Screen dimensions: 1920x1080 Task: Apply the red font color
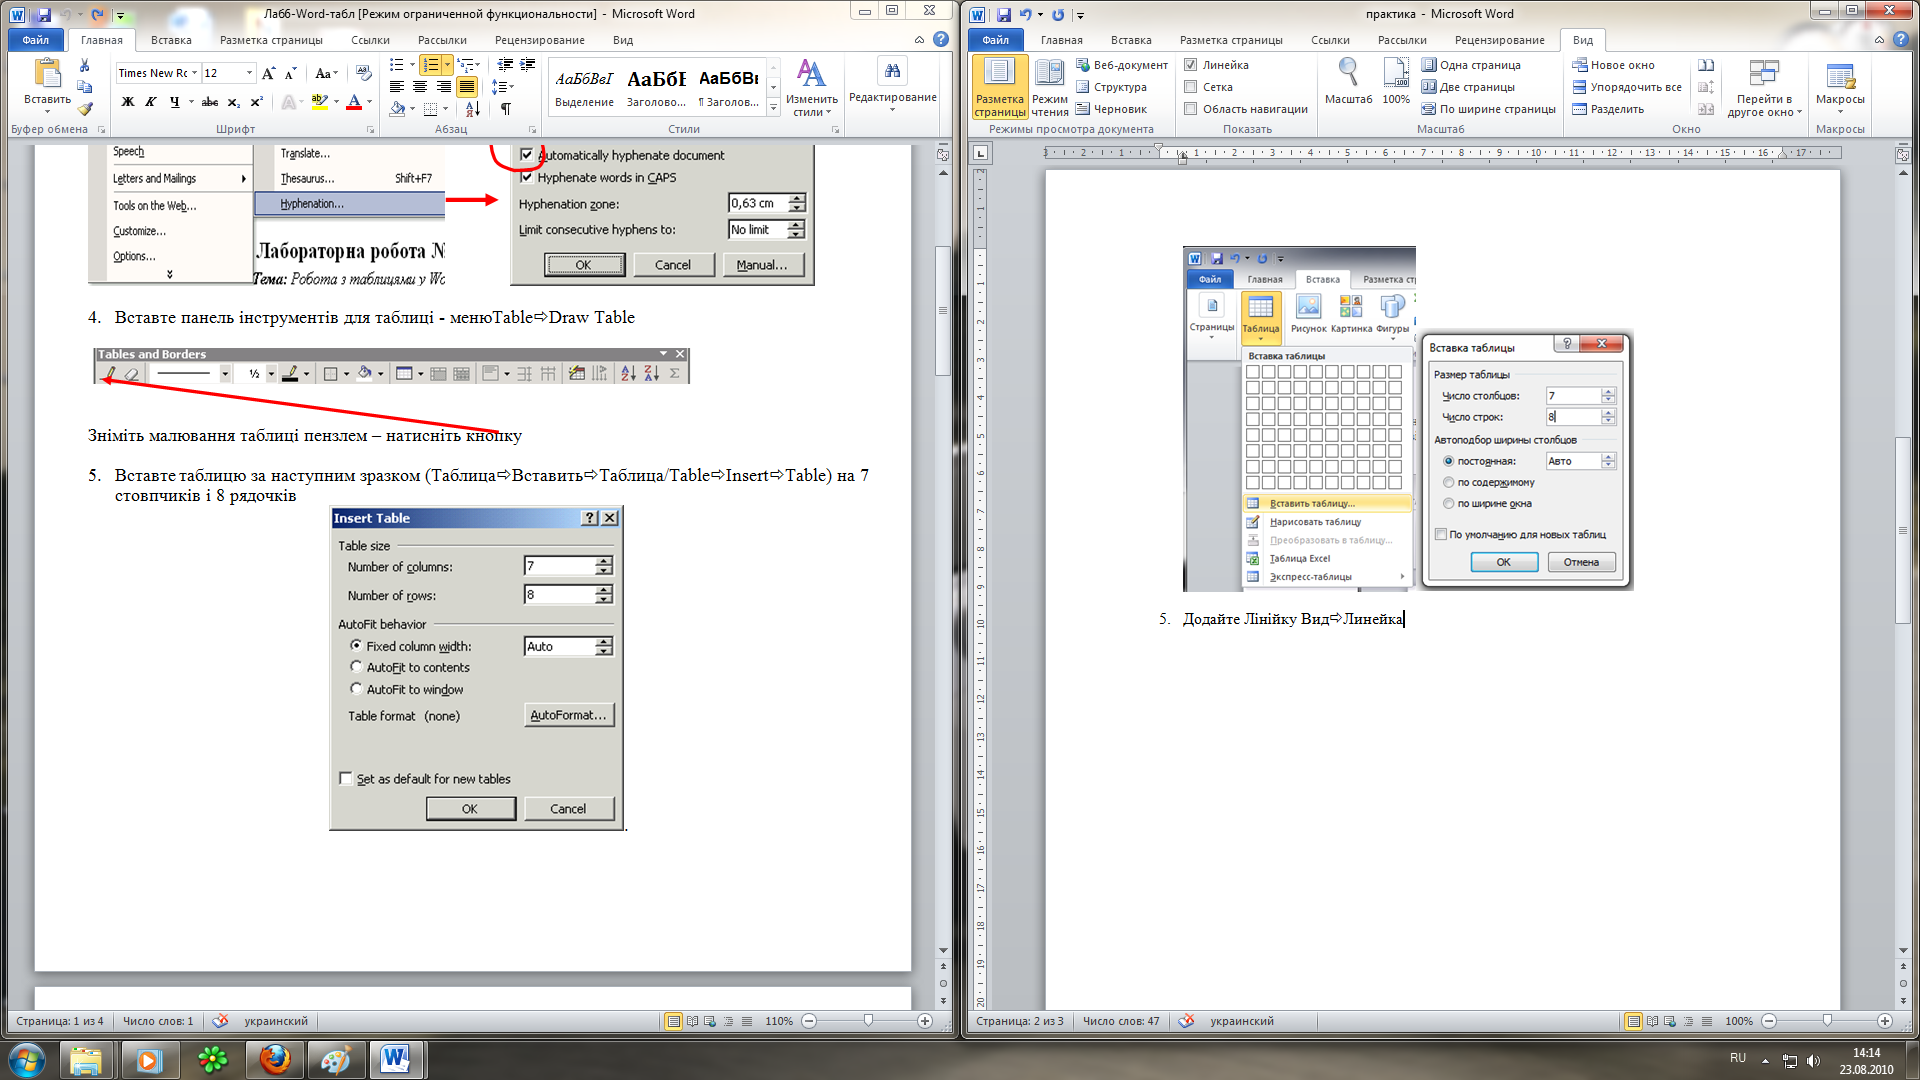pos(353,102)
